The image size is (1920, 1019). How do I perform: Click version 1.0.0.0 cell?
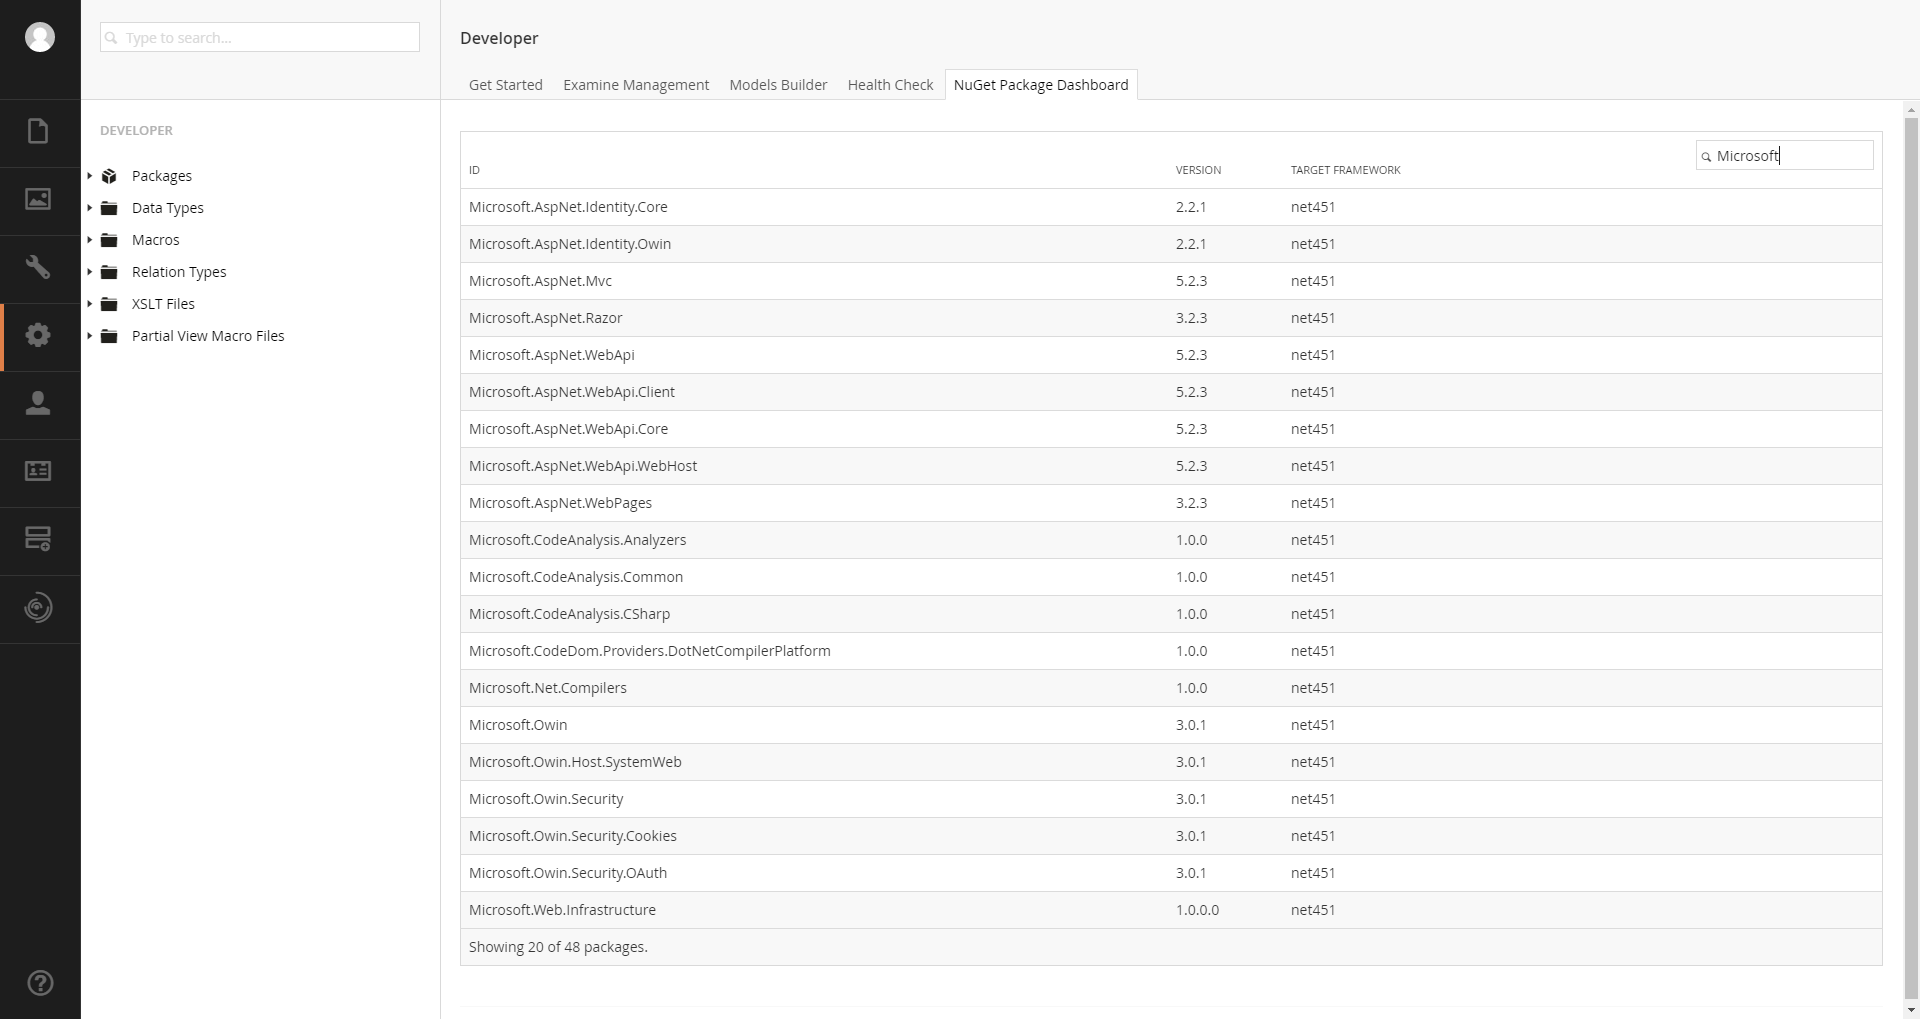1197,910
